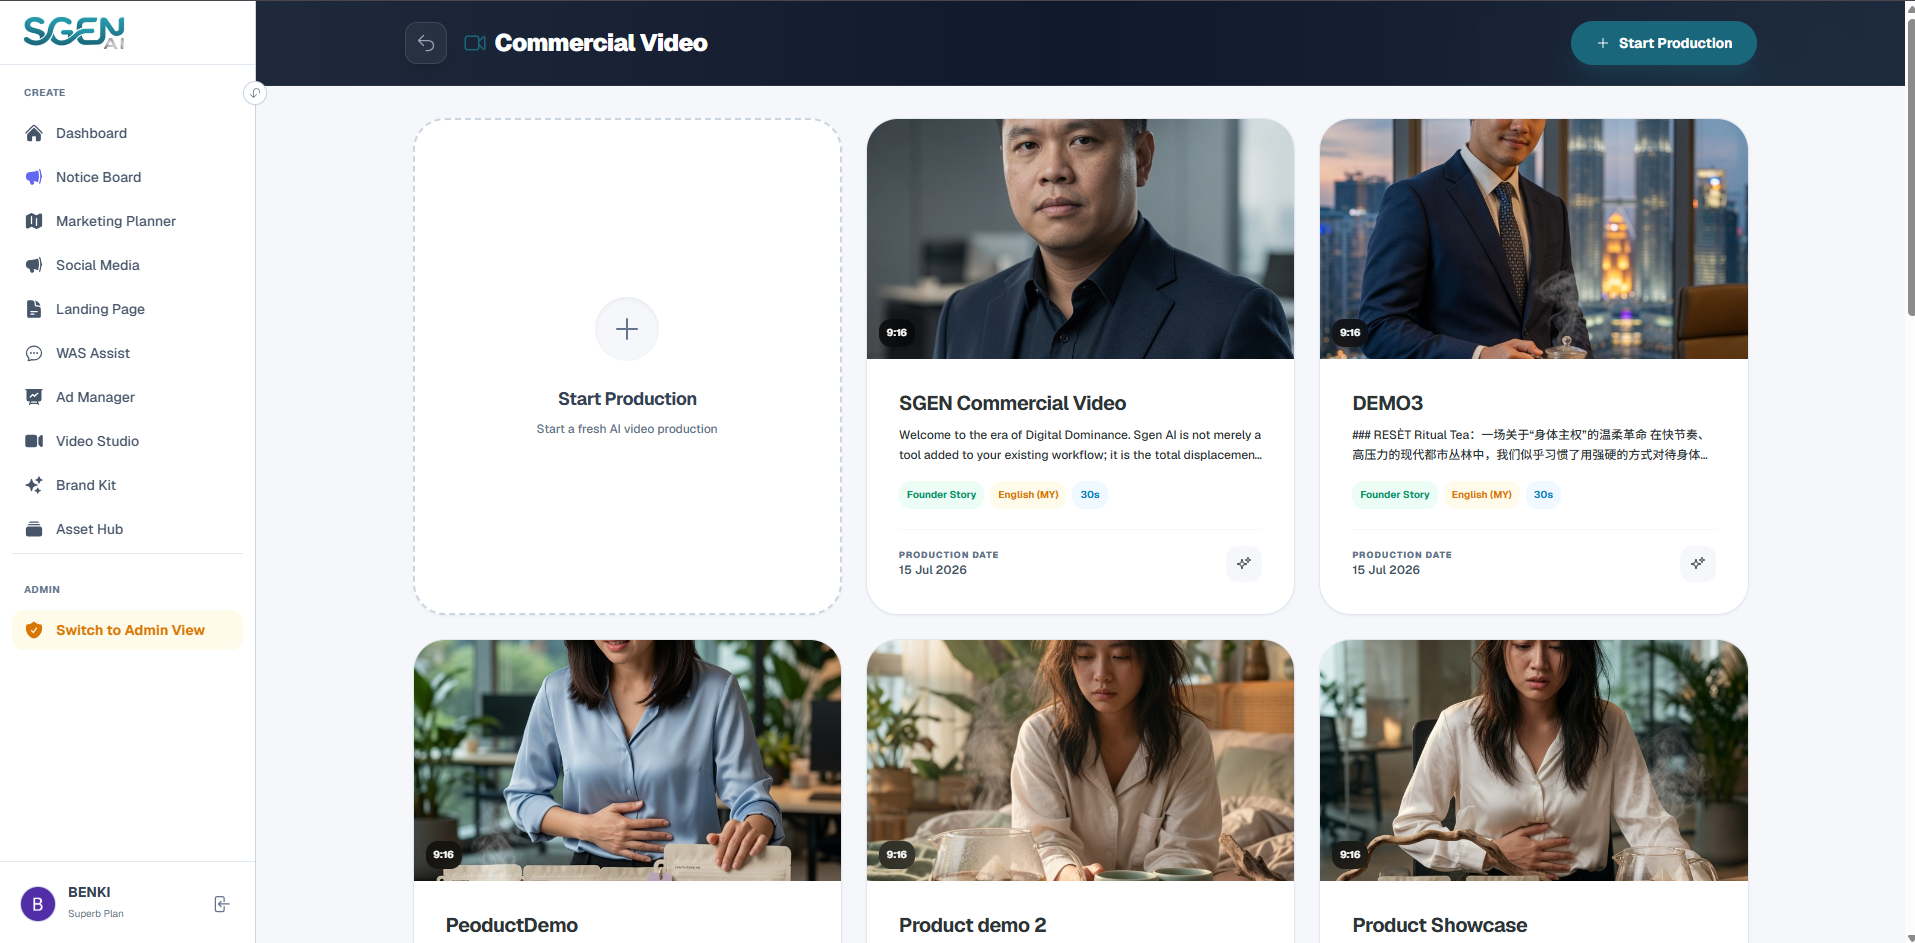This screenshot has height=943, width=1915.
Task: Click the Ad Manager chart icon
Action: (x=34, y=397)
